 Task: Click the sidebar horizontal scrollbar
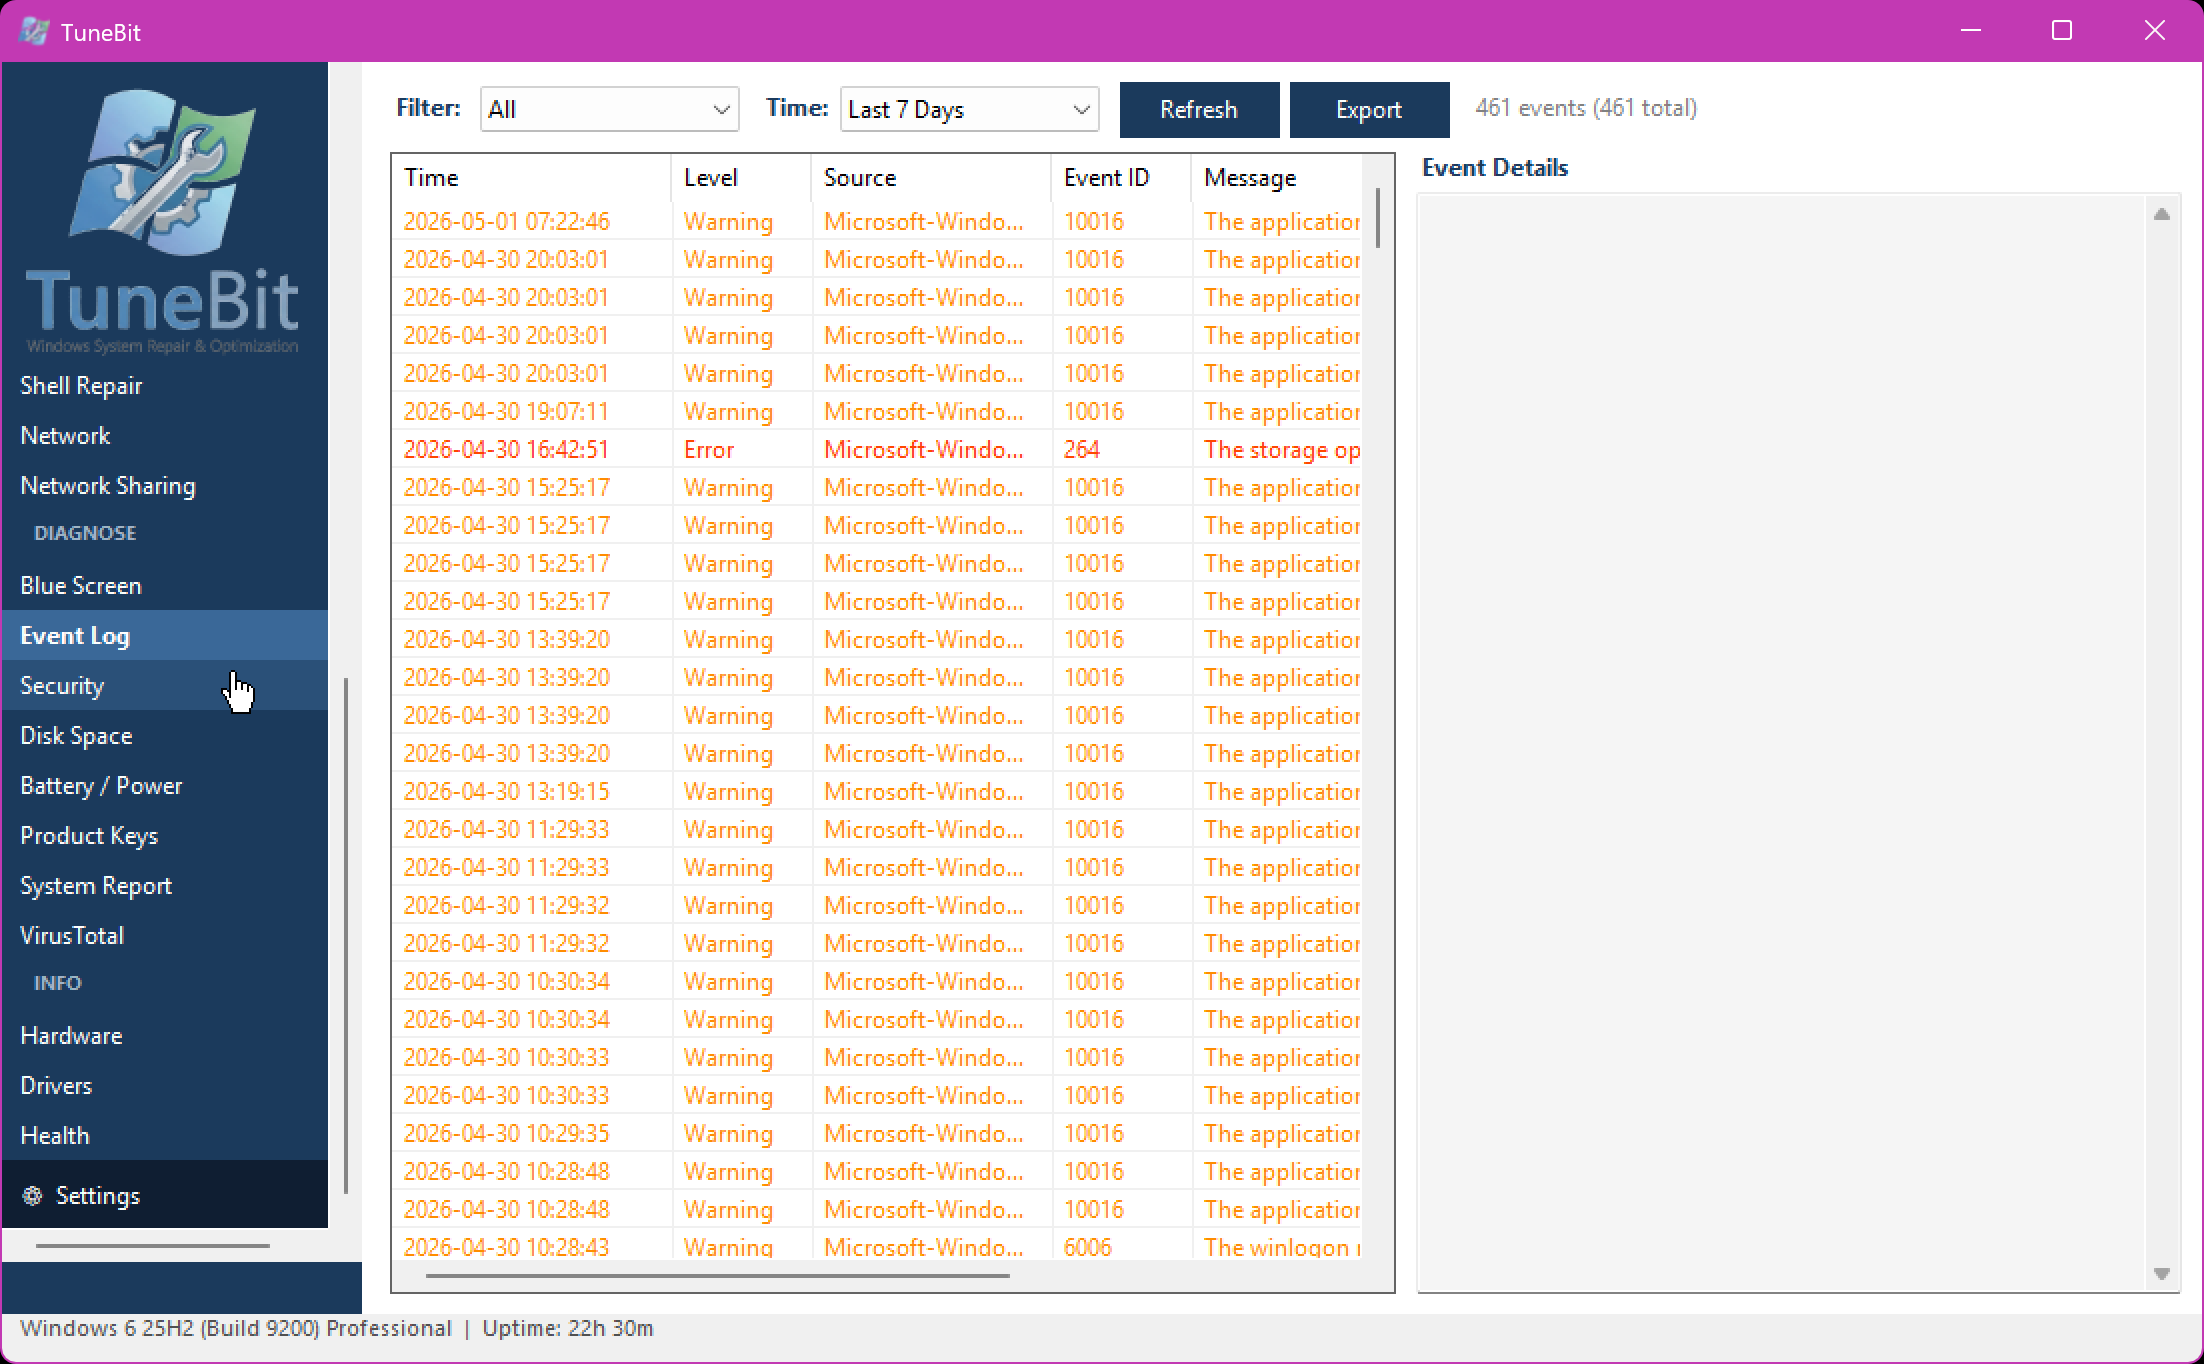(x=153, y=1246)
